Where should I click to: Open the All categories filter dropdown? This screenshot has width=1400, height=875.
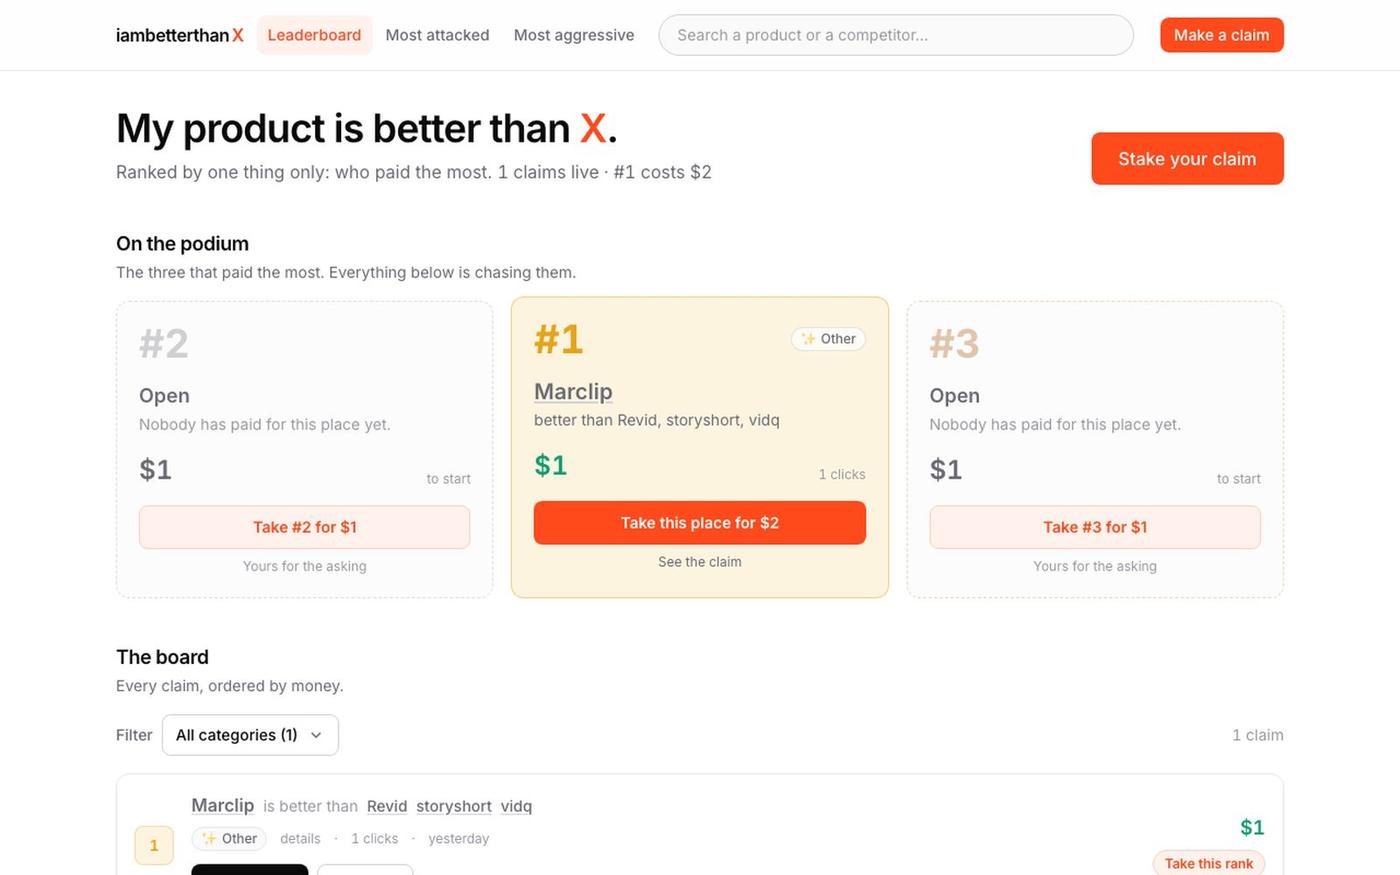[250, 735]
